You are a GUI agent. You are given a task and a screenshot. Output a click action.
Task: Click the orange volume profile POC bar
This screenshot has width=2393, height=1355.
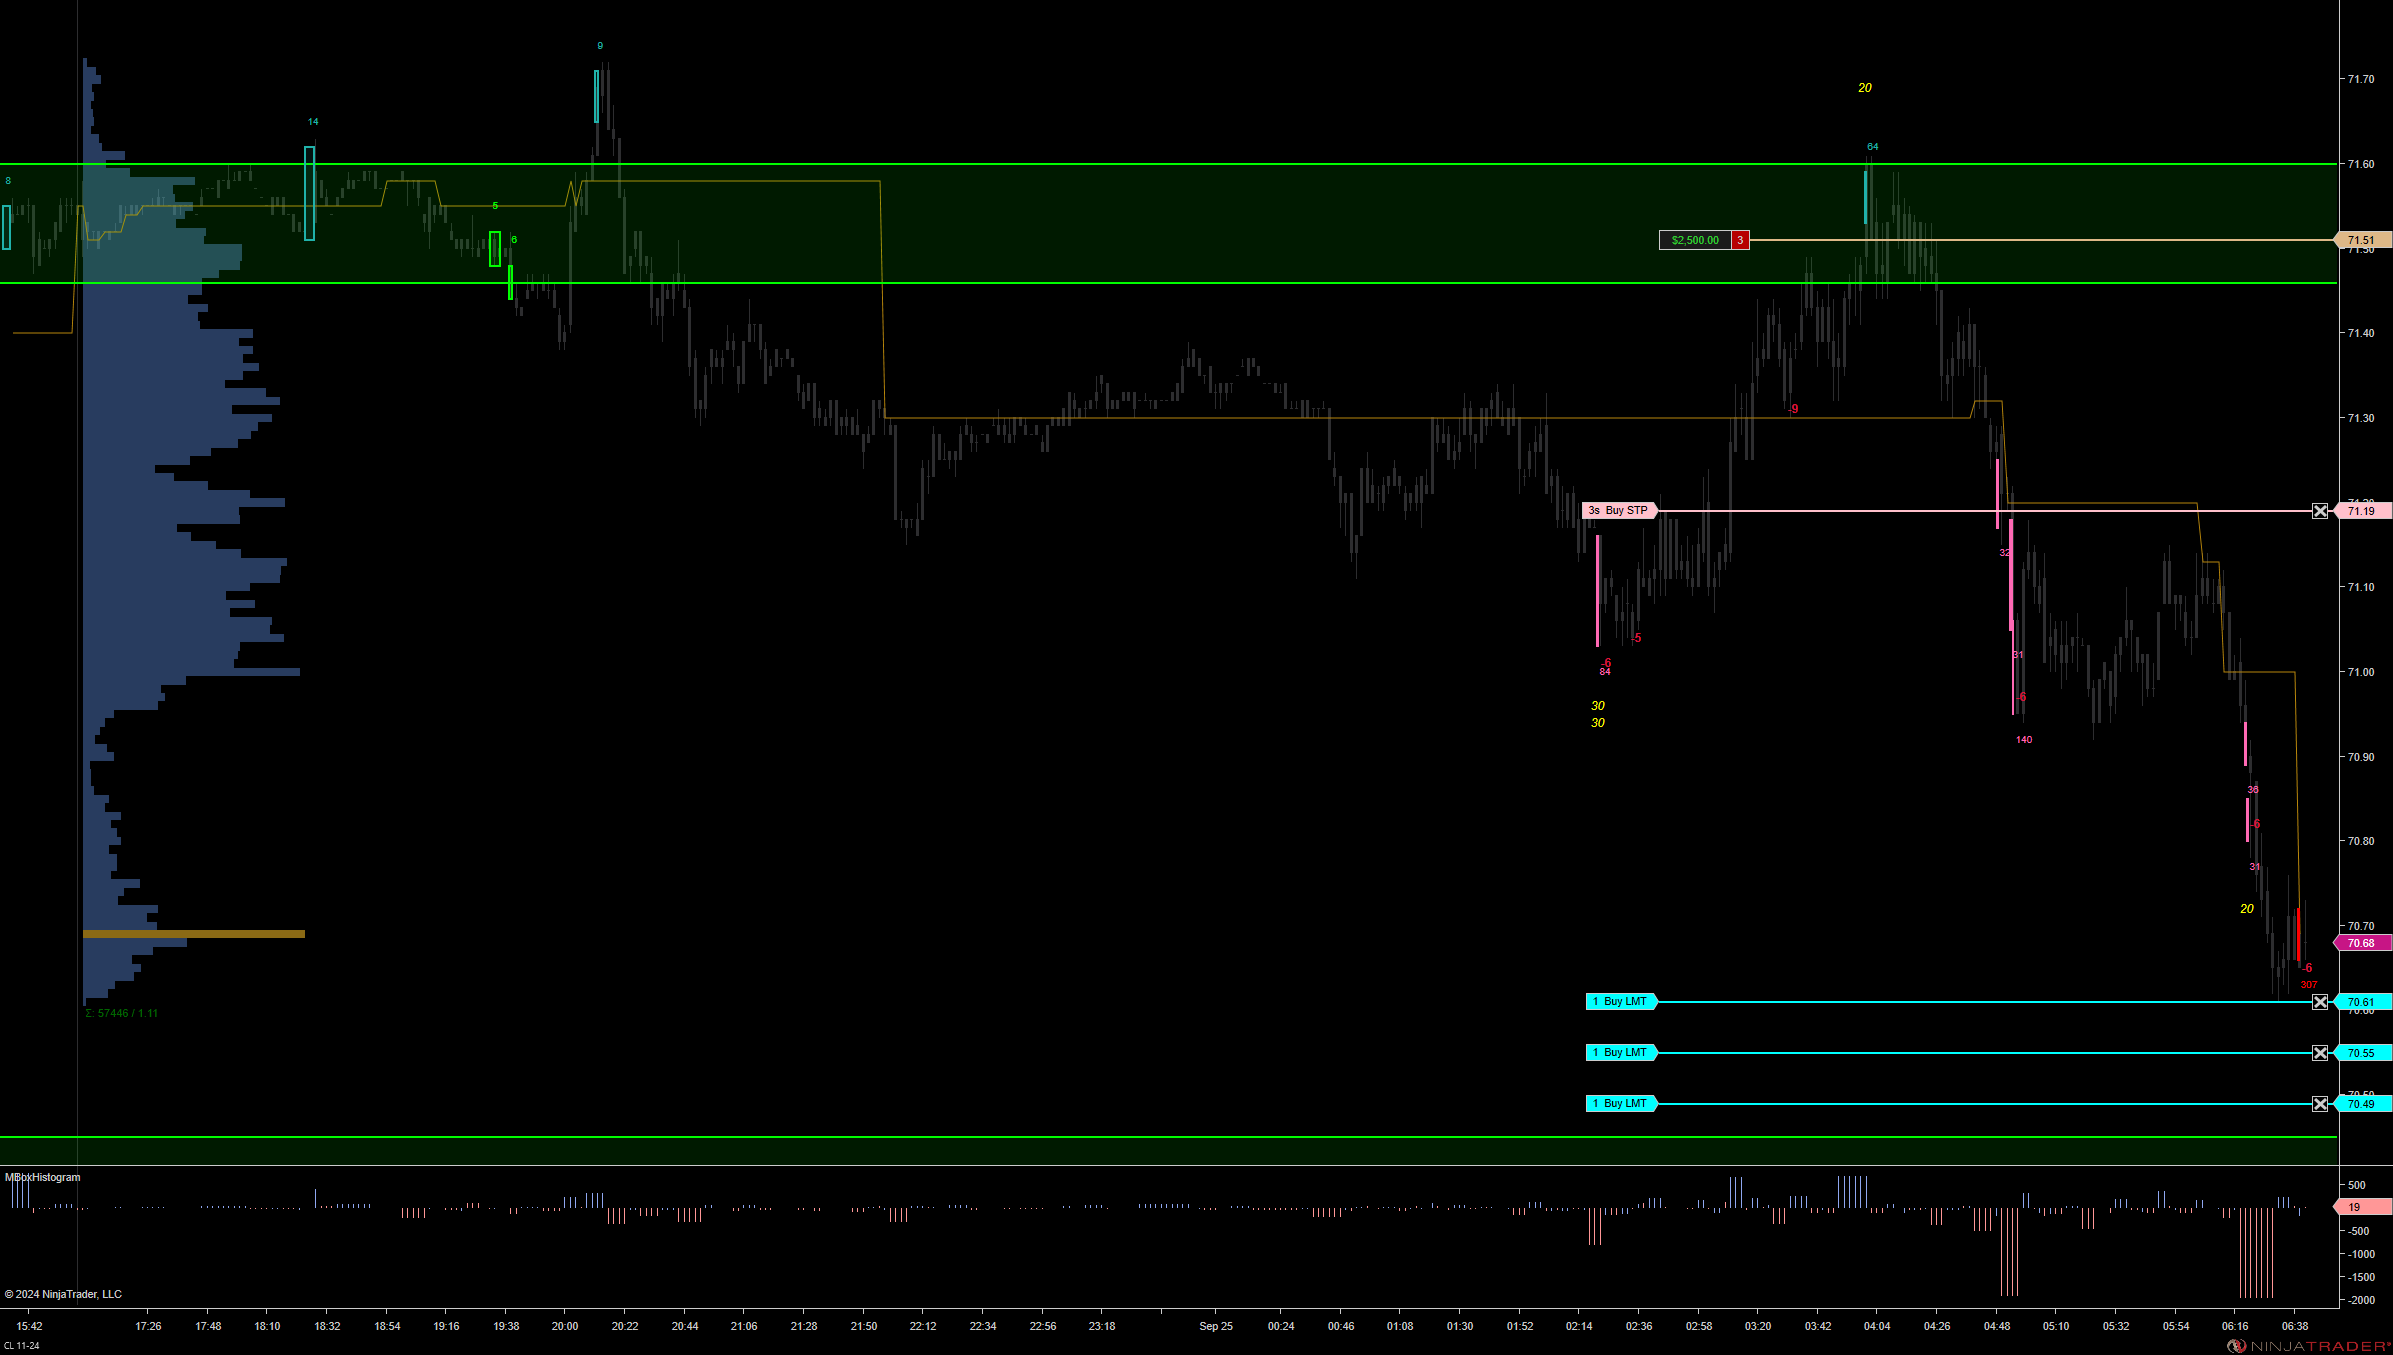[x=194, y=934]
